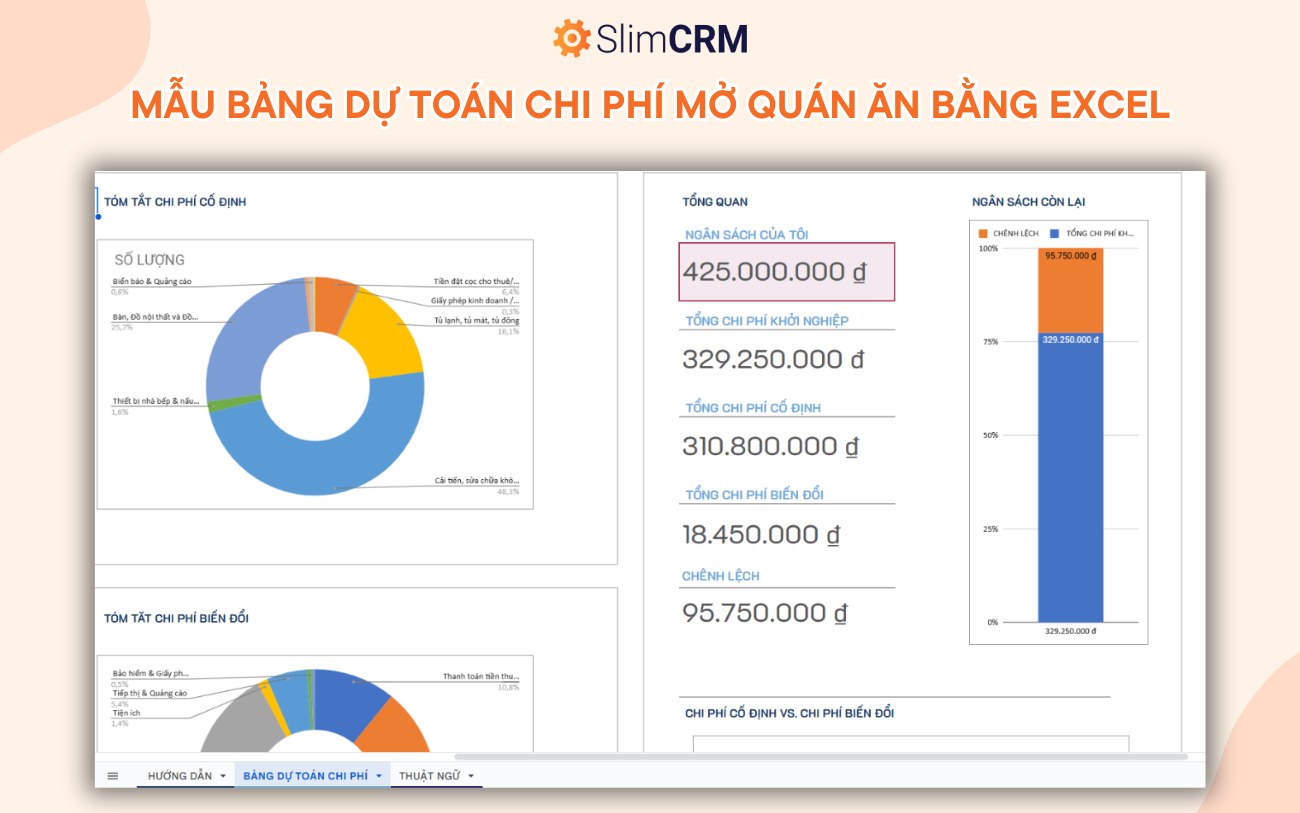The width and height of the screenshot is (1300, 813).
Task: Click the CHI PHÍ CỐ ĐỊNH VS. CHI PHÍ BIẾN ĐỔI heading
Action: coord(789,713)
